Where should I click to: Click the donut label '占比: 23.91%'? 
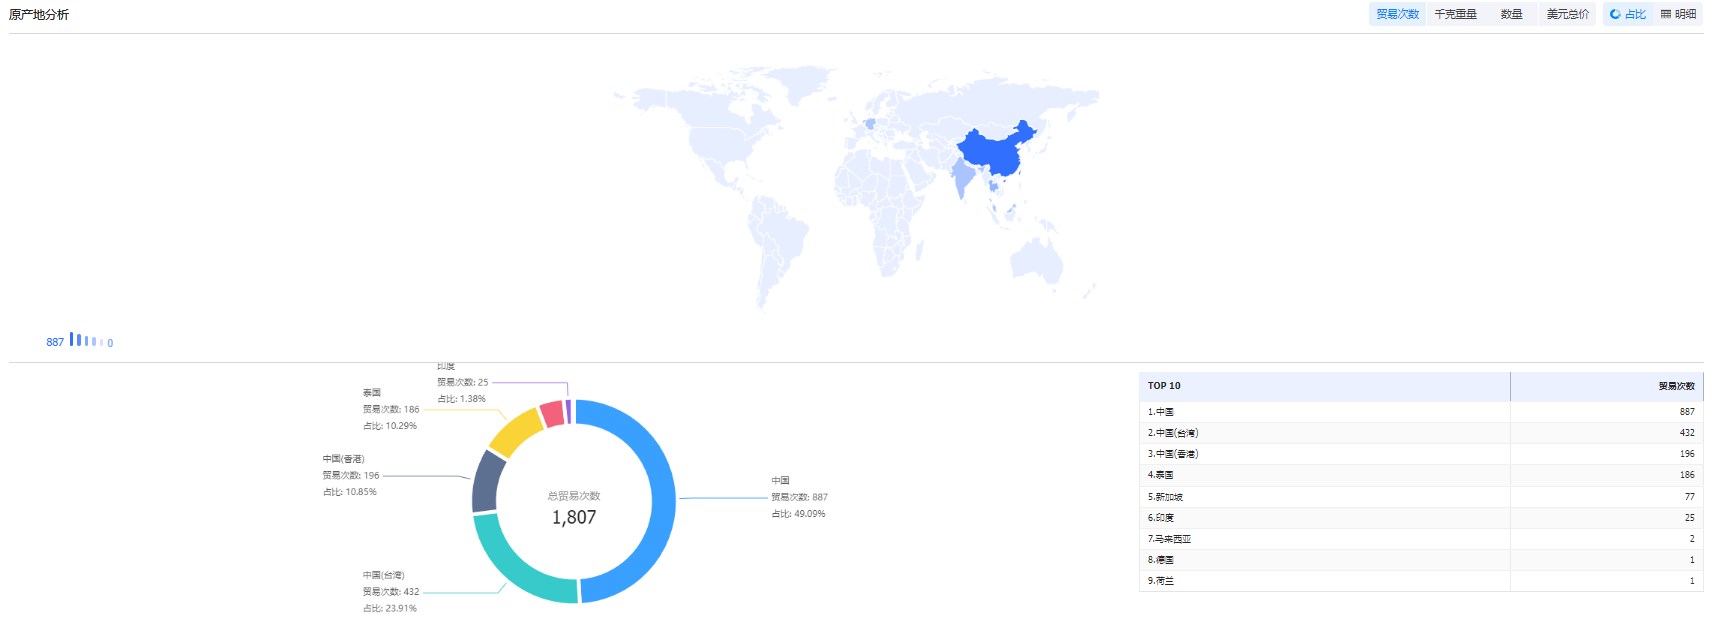point(390,609)
